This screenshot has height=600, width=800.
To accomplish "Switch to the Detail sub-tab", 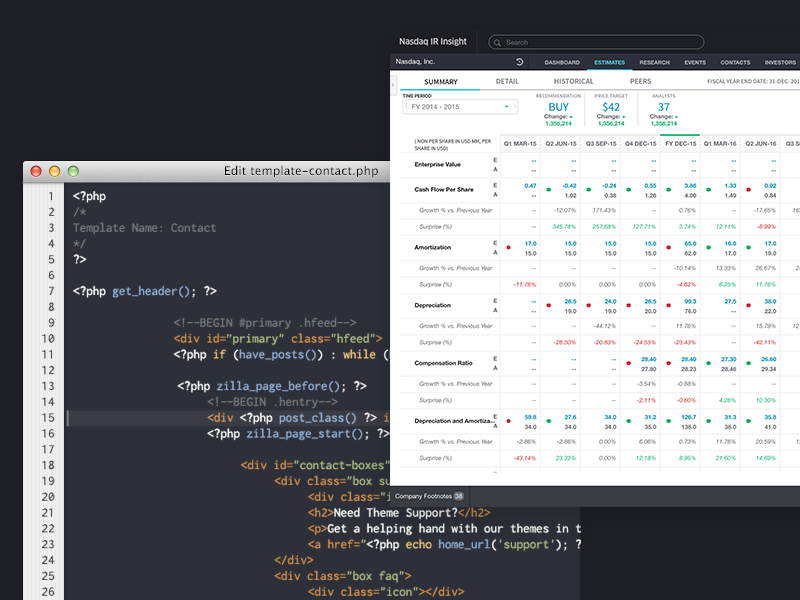I will (x=507, y=82).
